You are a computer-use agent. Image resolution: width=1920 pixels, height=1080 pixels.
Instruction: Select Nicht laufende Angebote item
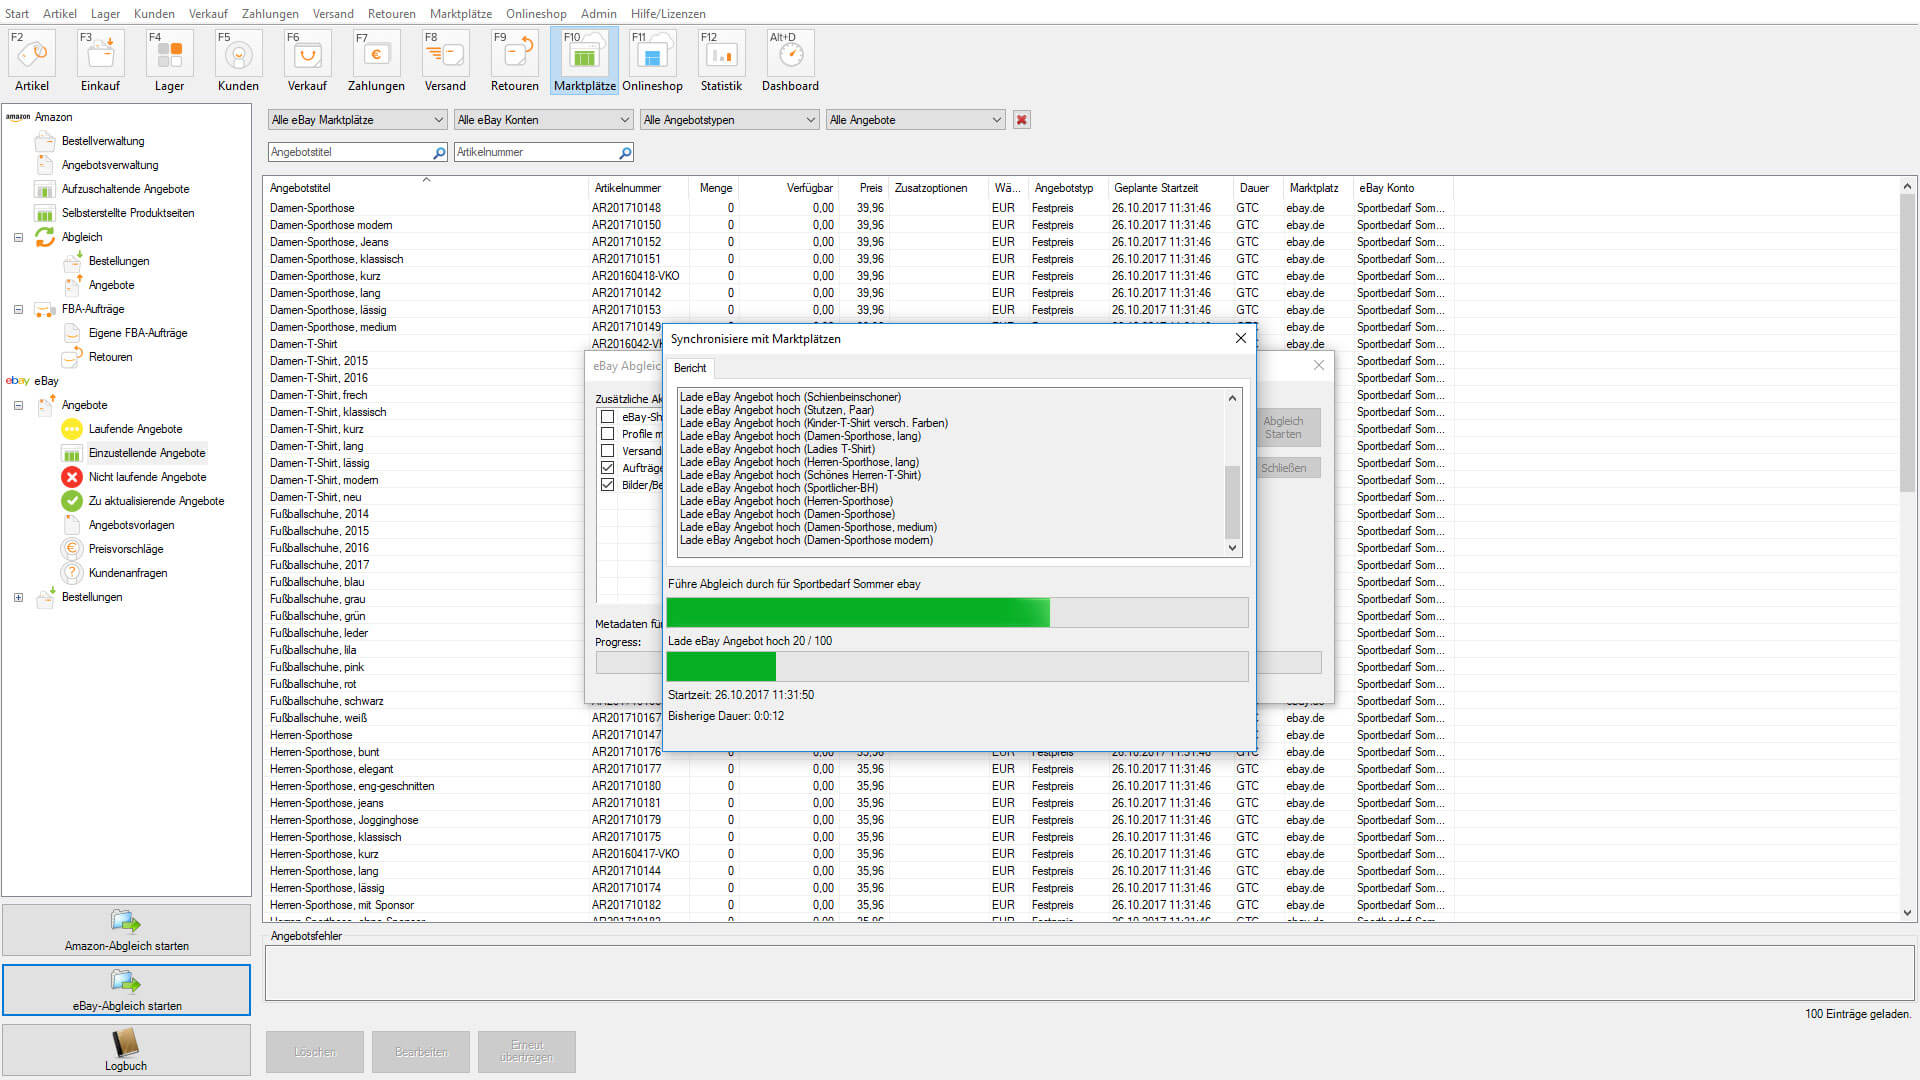(x=147, y=477)
